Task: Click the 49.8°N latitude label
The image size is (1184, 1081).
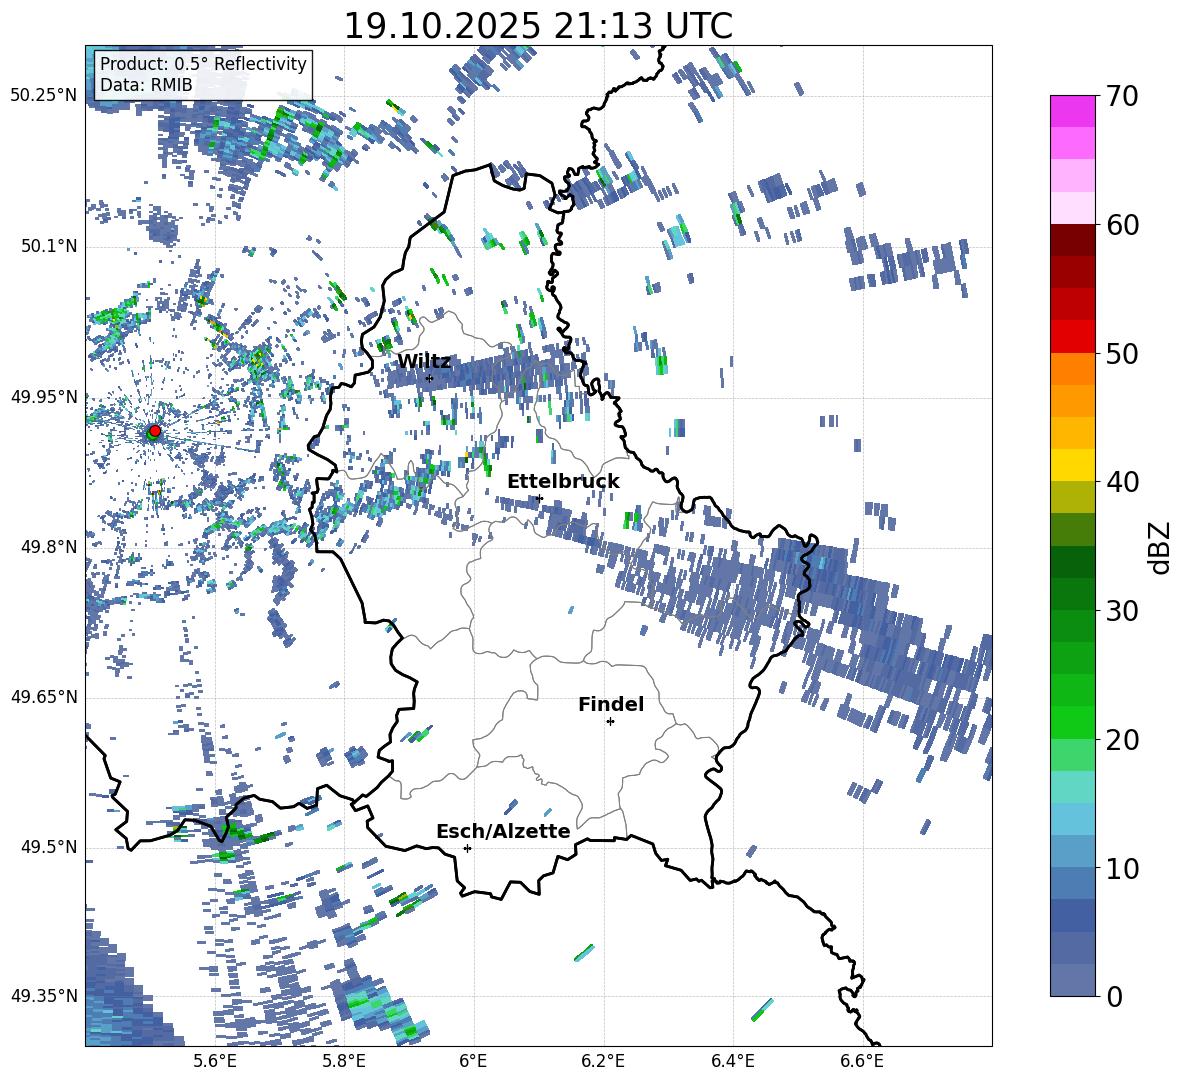Action: (48, 547)
